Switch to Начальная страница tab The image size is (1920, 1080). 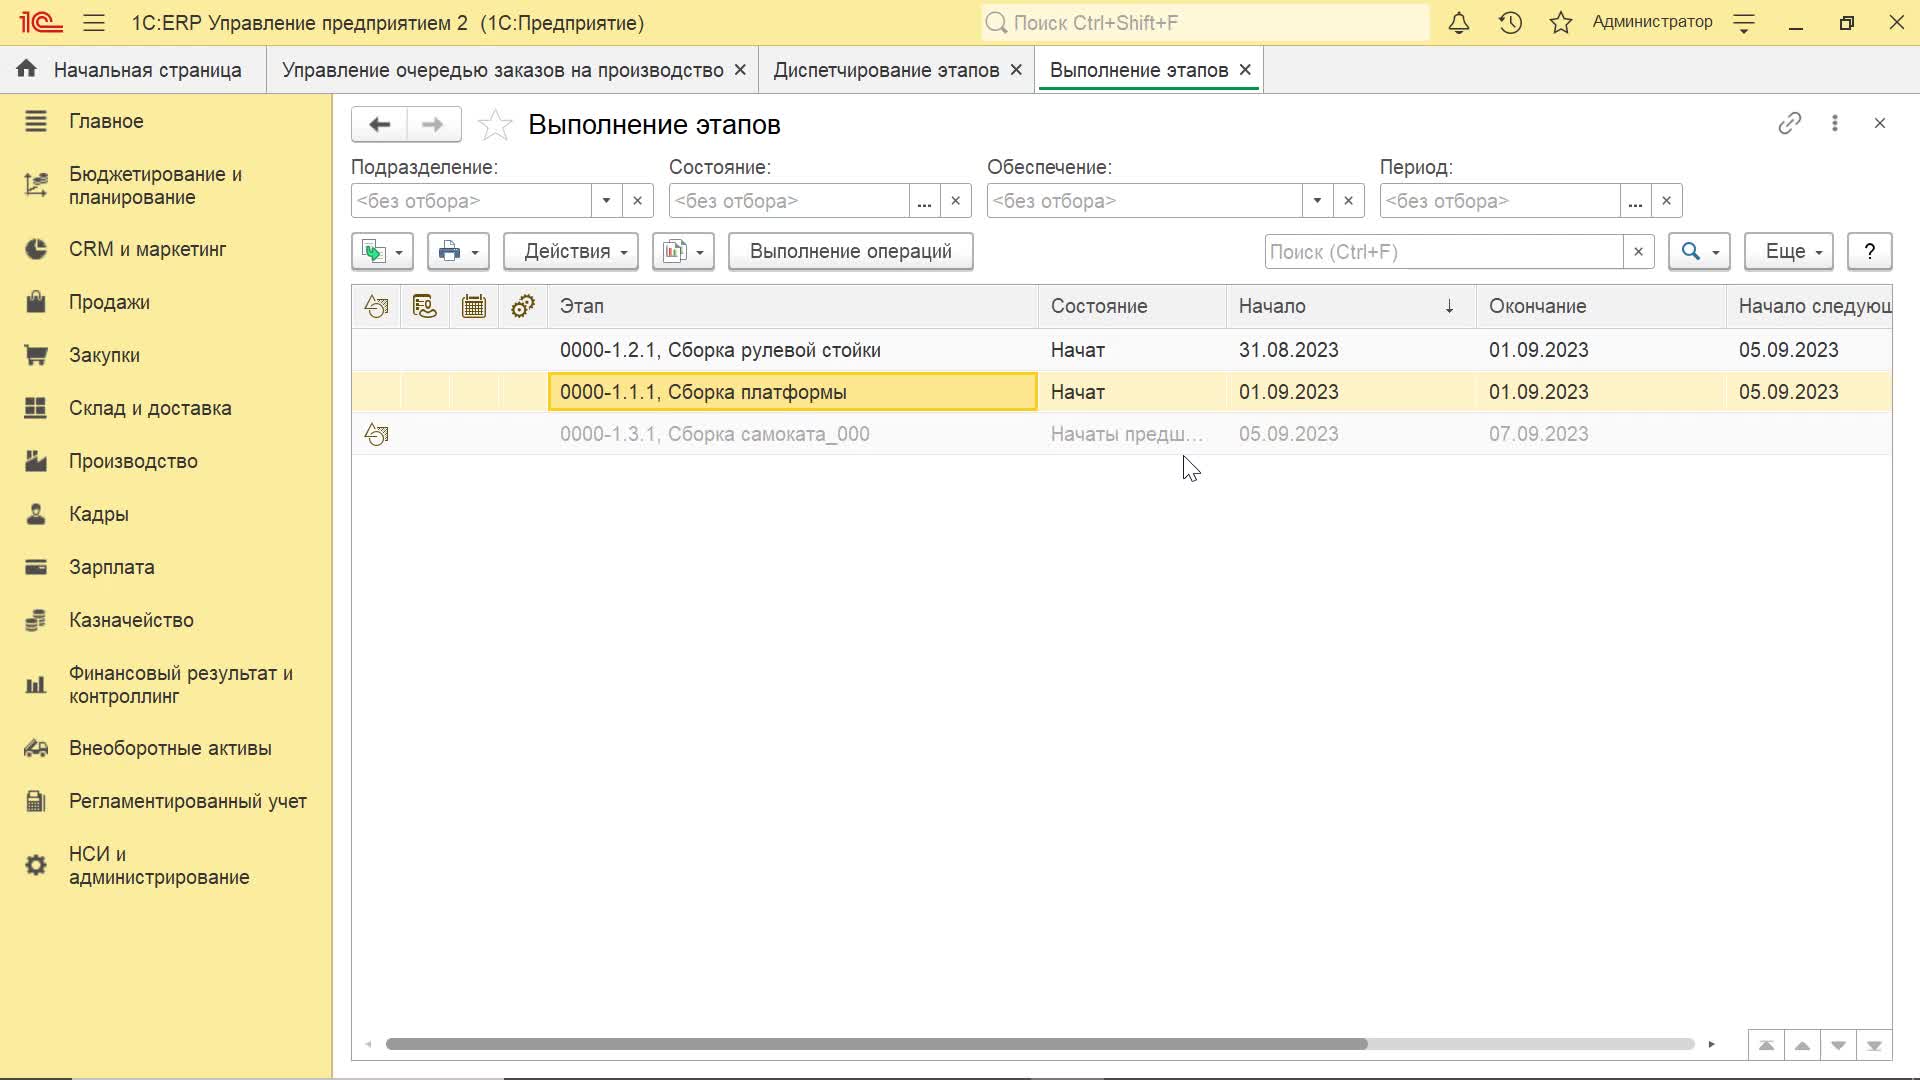(134, 70)
